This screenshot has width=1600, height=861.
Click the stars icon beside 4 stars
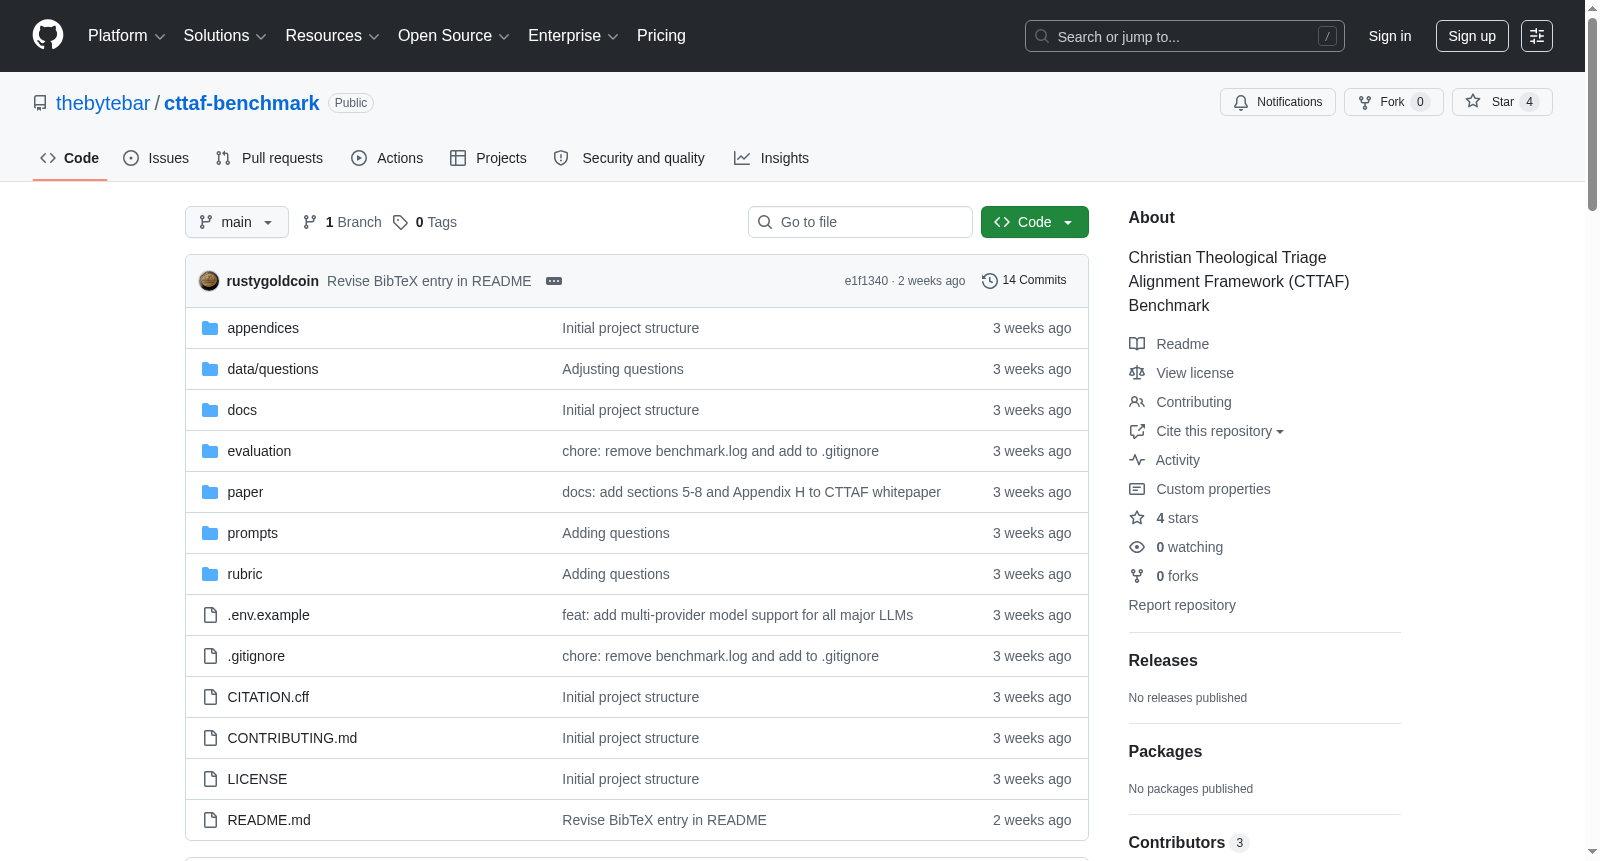(1137, 518)
